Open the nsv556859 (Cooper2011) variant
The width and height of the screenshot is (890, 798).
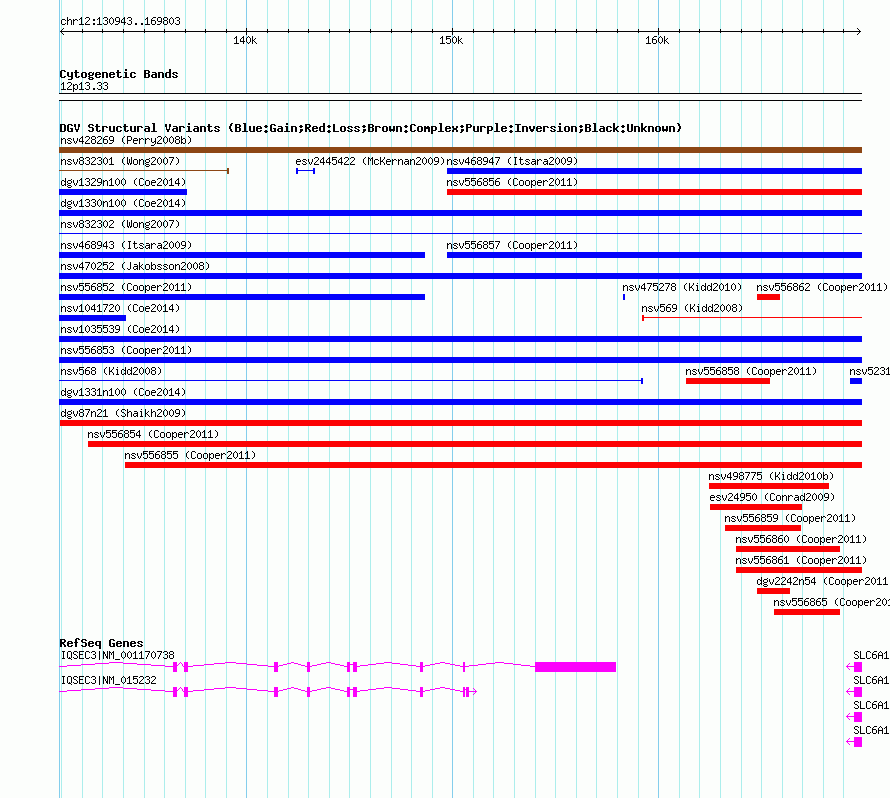[x=763, y=528]
